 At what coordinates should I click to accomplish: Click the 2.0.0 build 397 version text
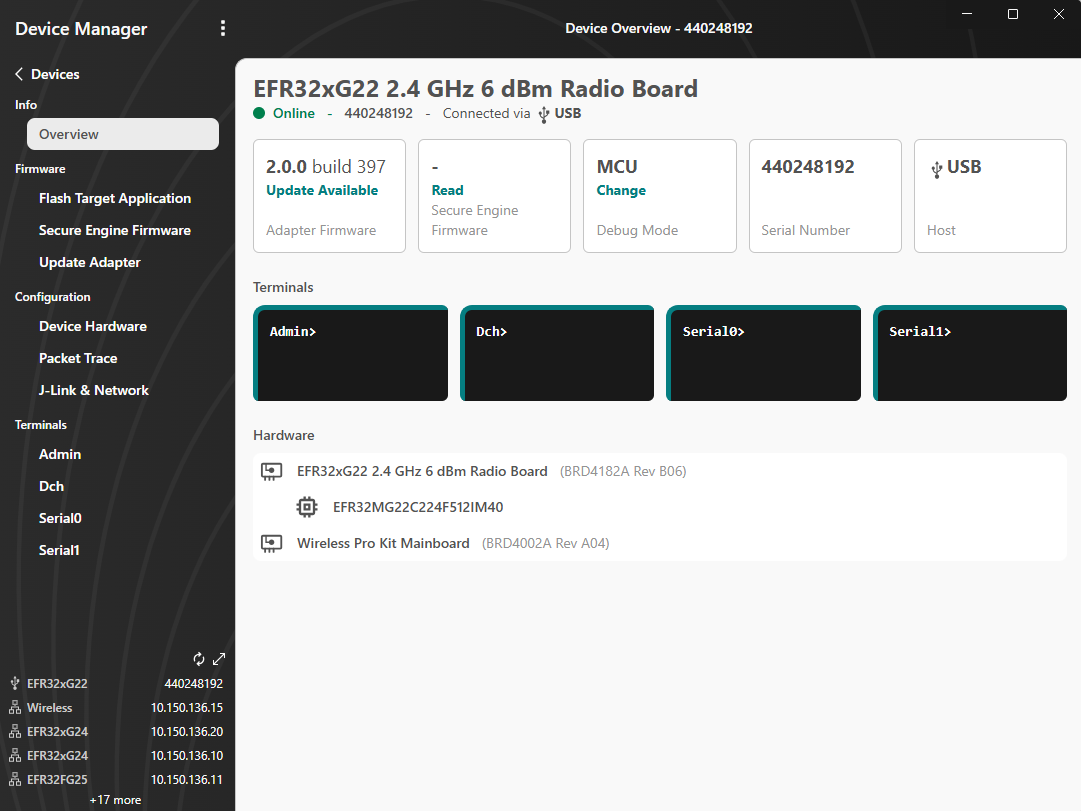pos(325,167)
